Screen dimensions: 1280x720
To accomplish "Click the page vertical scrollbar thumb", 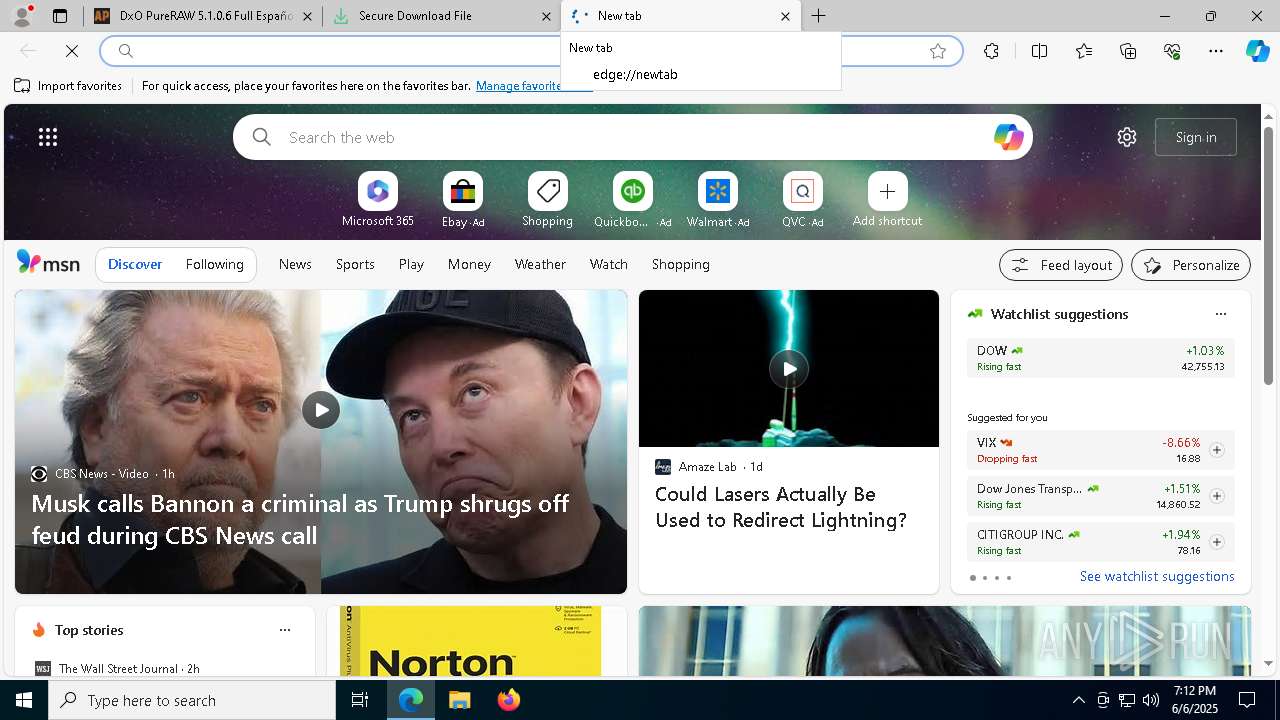I will 1268,255.
